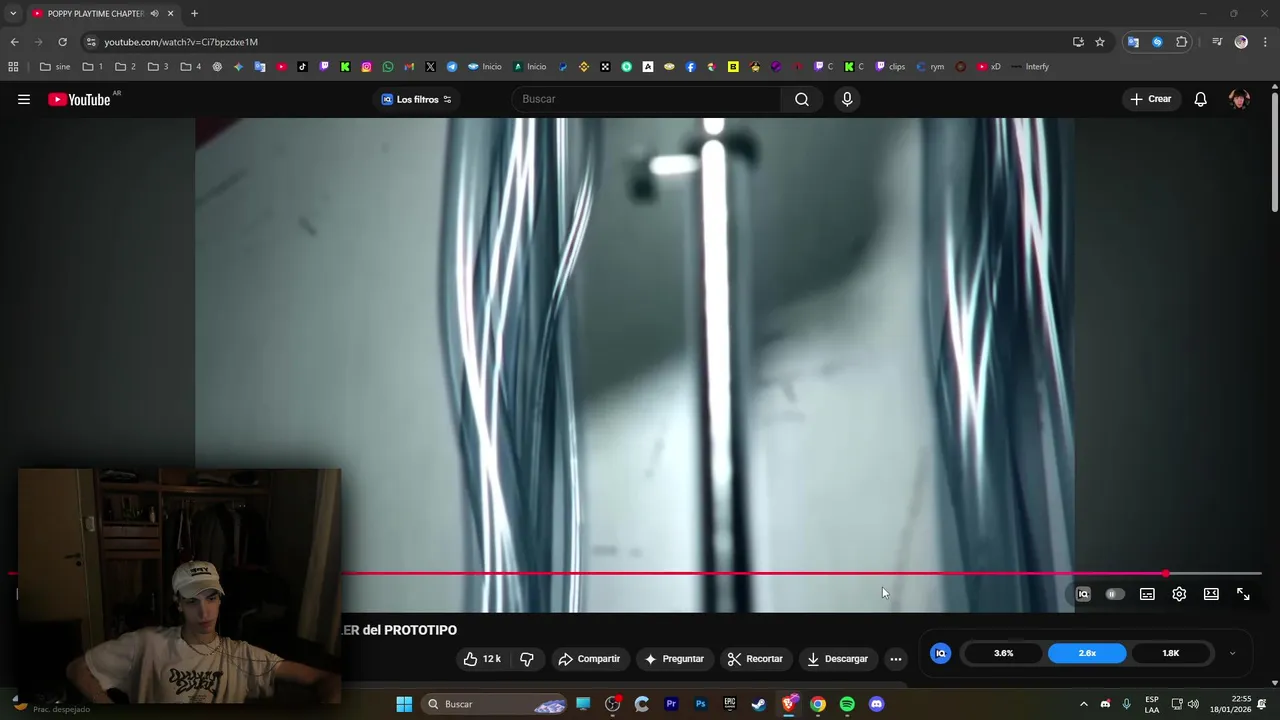Open the tab search dropdown arrow
This screenshot has width=1280, height=720.
tap(12, 13)
